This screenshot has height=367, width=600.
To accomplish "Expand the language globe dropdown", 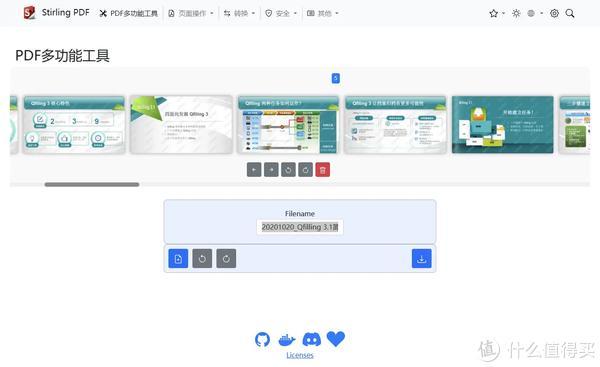I will [535, 13].
